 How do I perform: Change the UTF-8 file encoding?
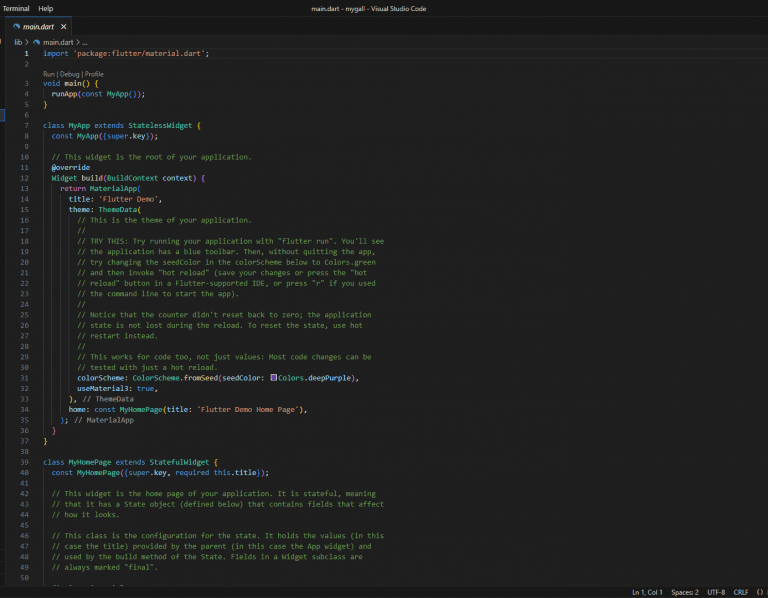click(716, 592)
